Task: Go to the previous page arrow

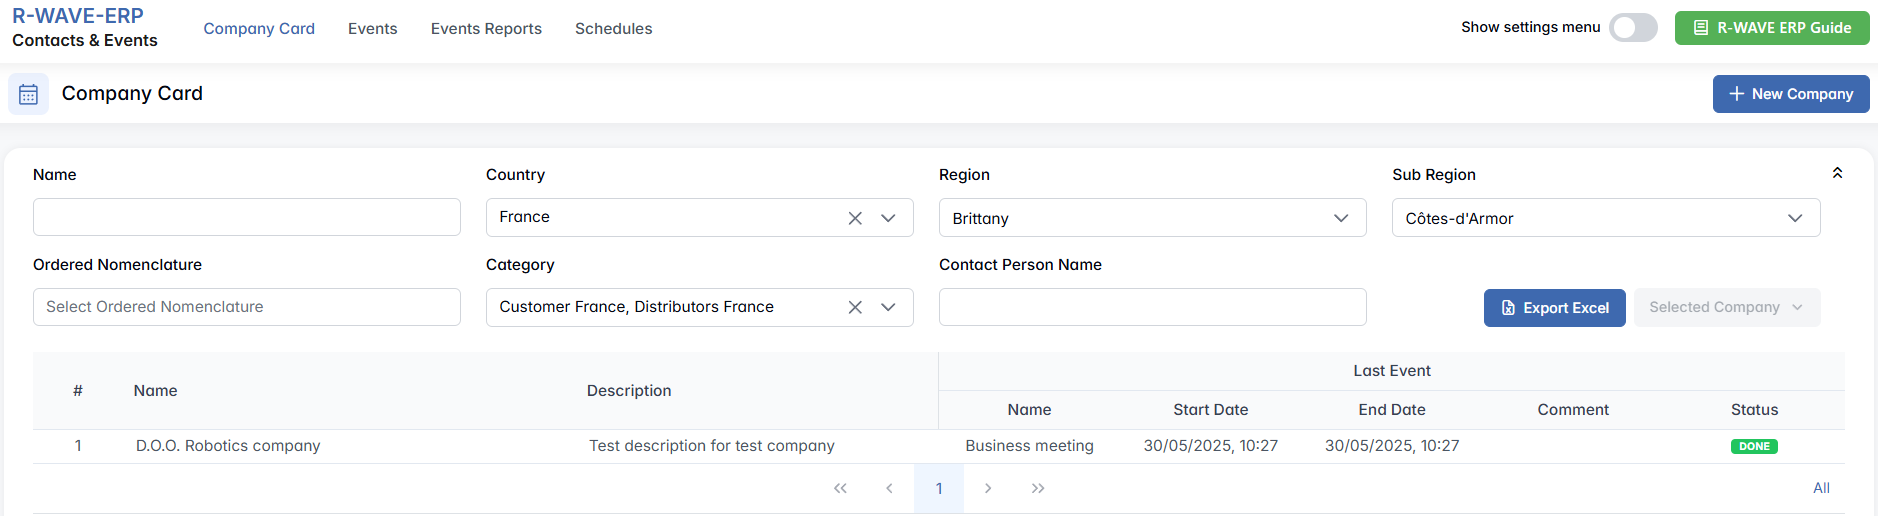Action: pos(889,488)
